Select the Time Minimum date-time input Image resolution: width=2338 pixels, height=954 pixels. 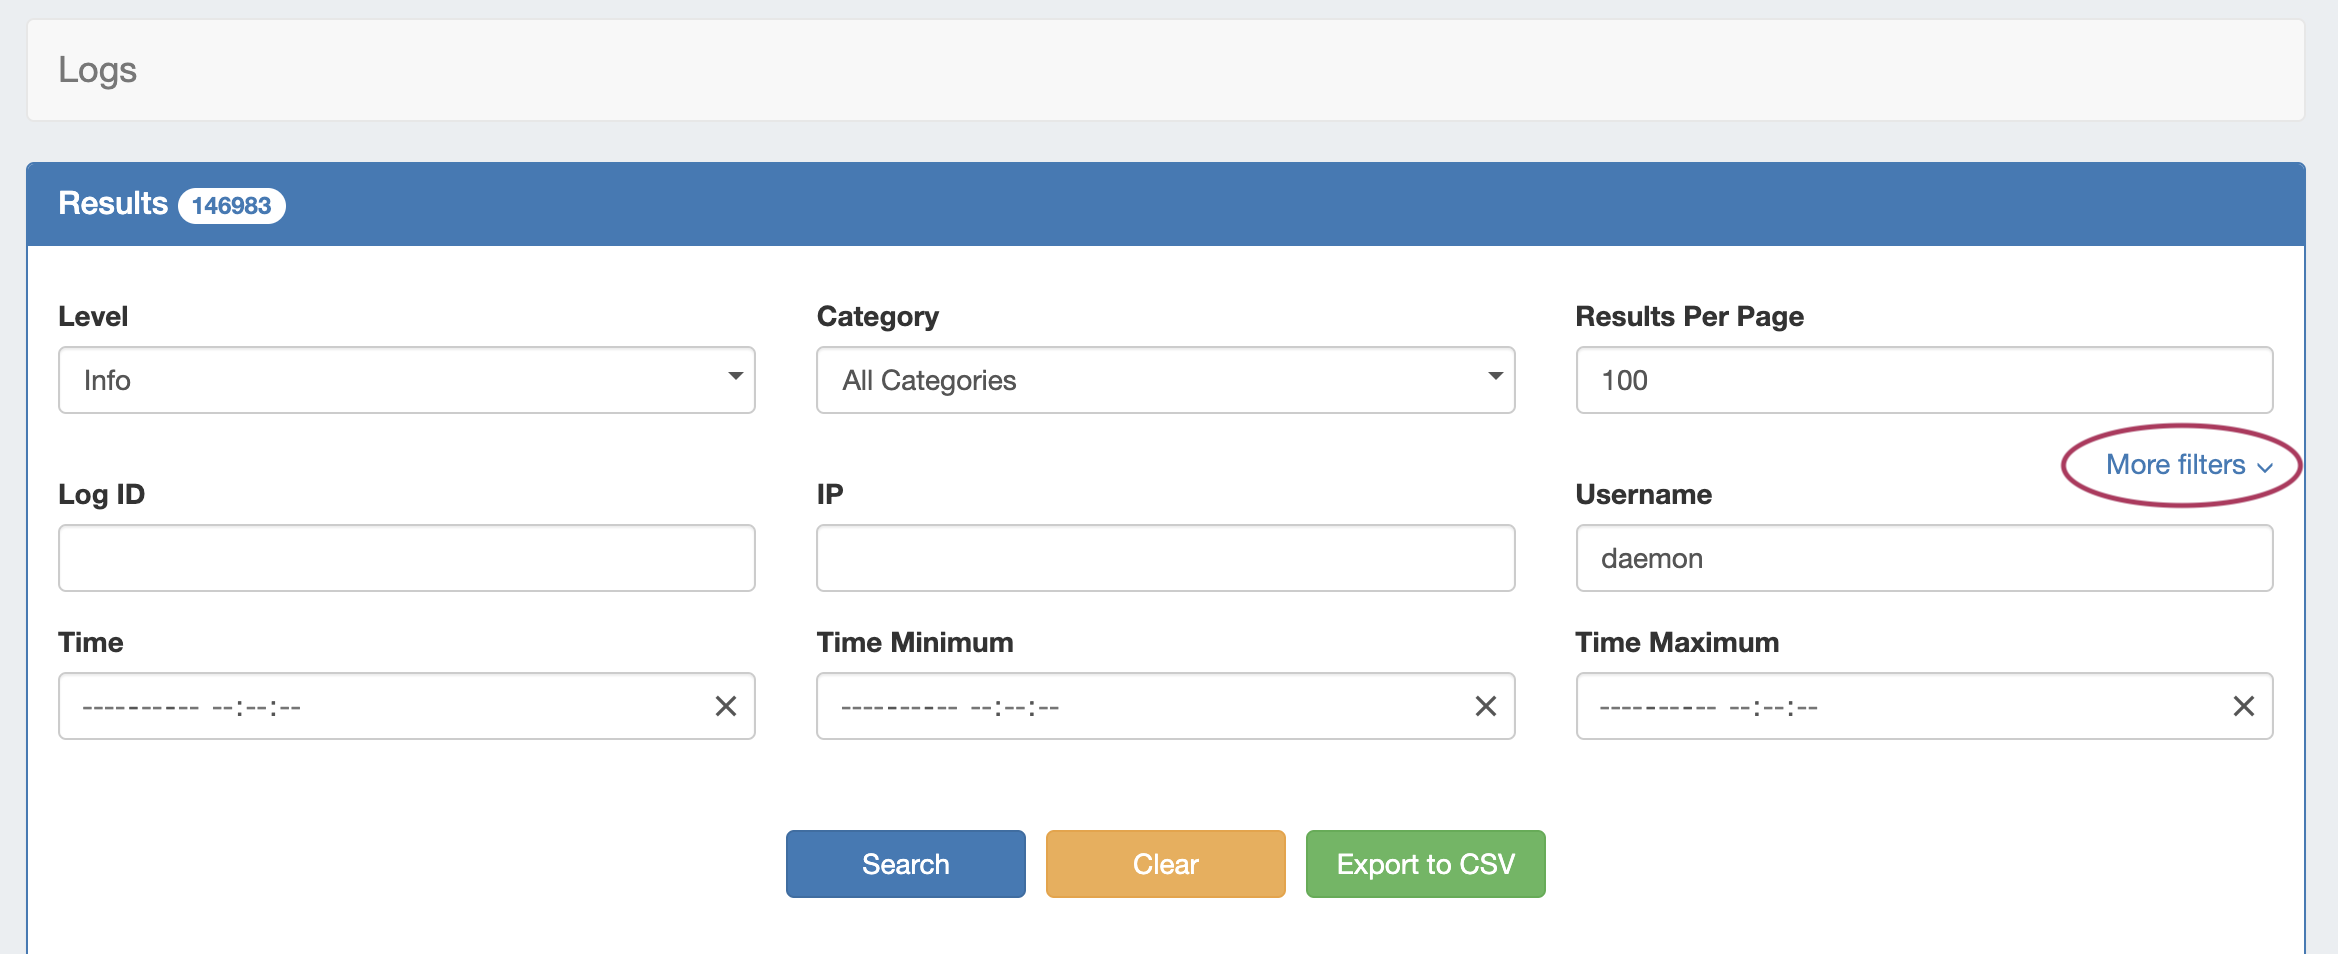(x=1140, y=706)
